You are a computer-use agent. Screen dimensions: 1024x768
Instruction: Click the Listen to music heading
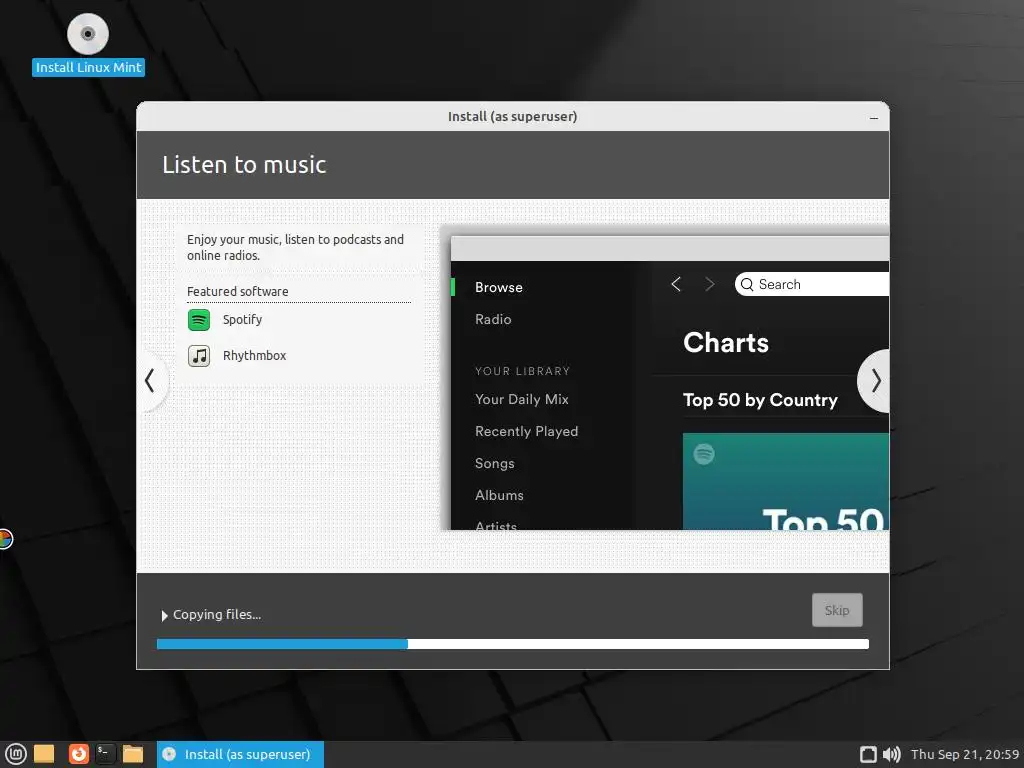click(244, 165)
